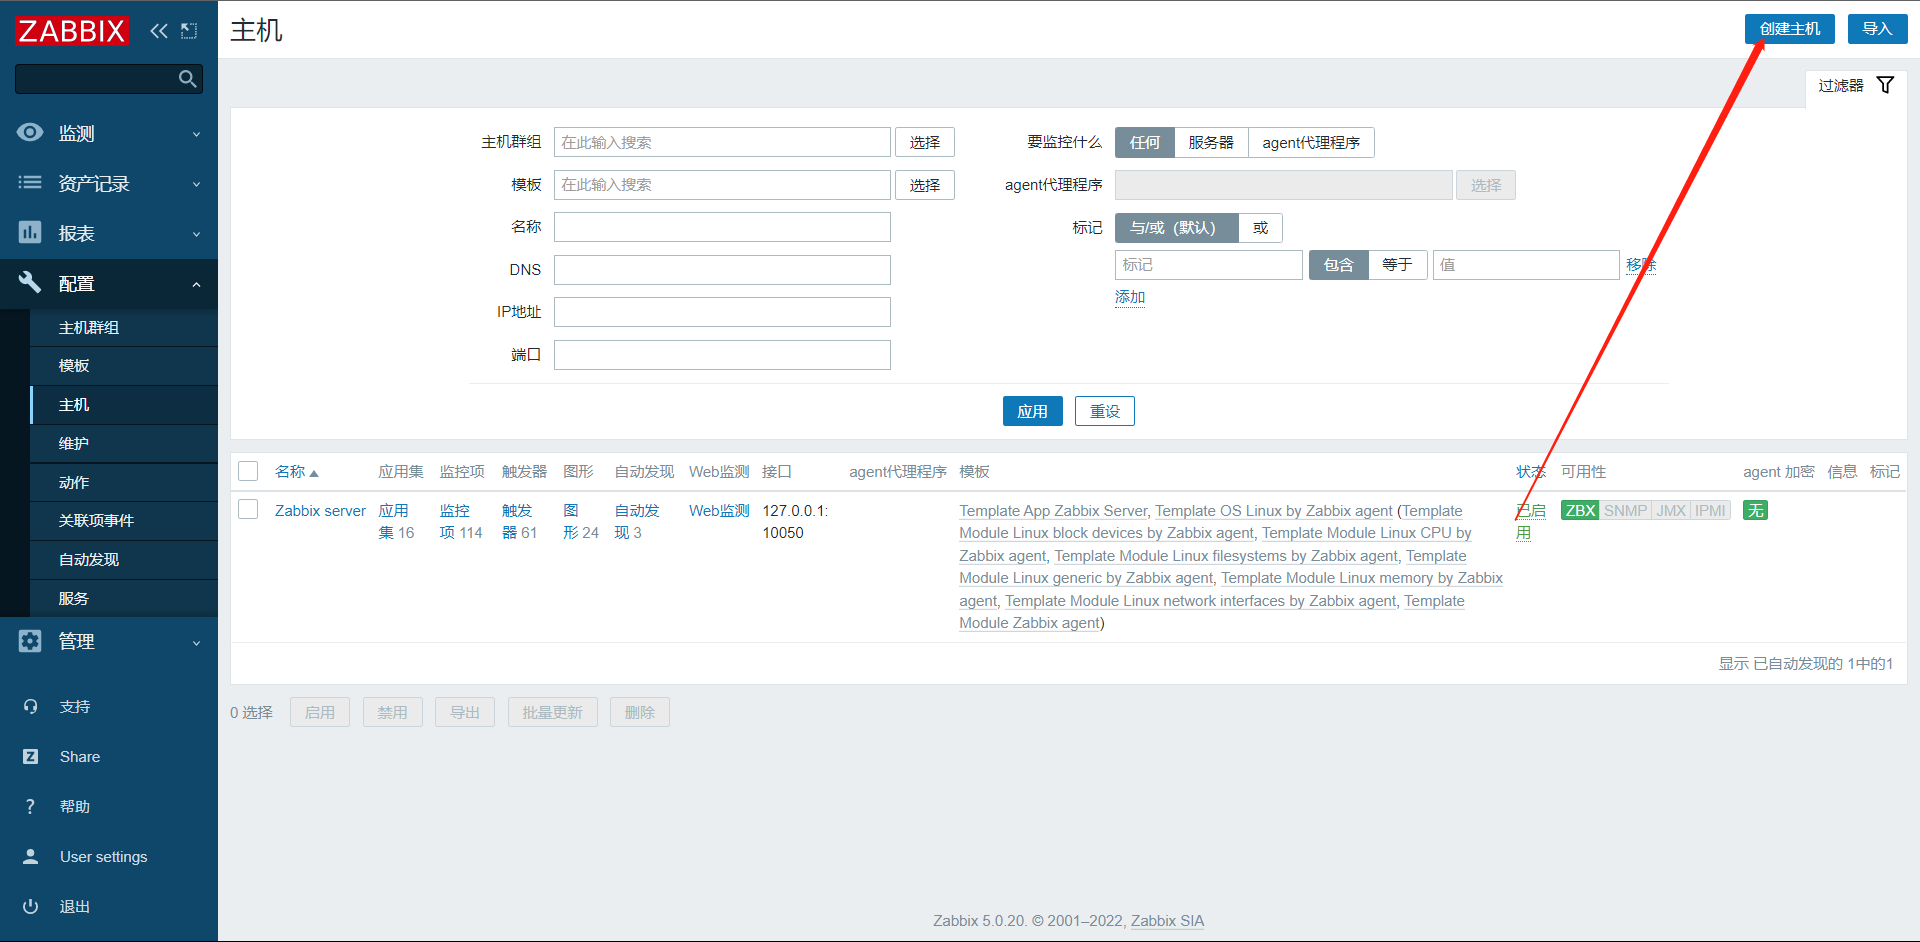Click the ZBX availability badge
Screen dimensions: 1920x942
[x=1580, y=511]
